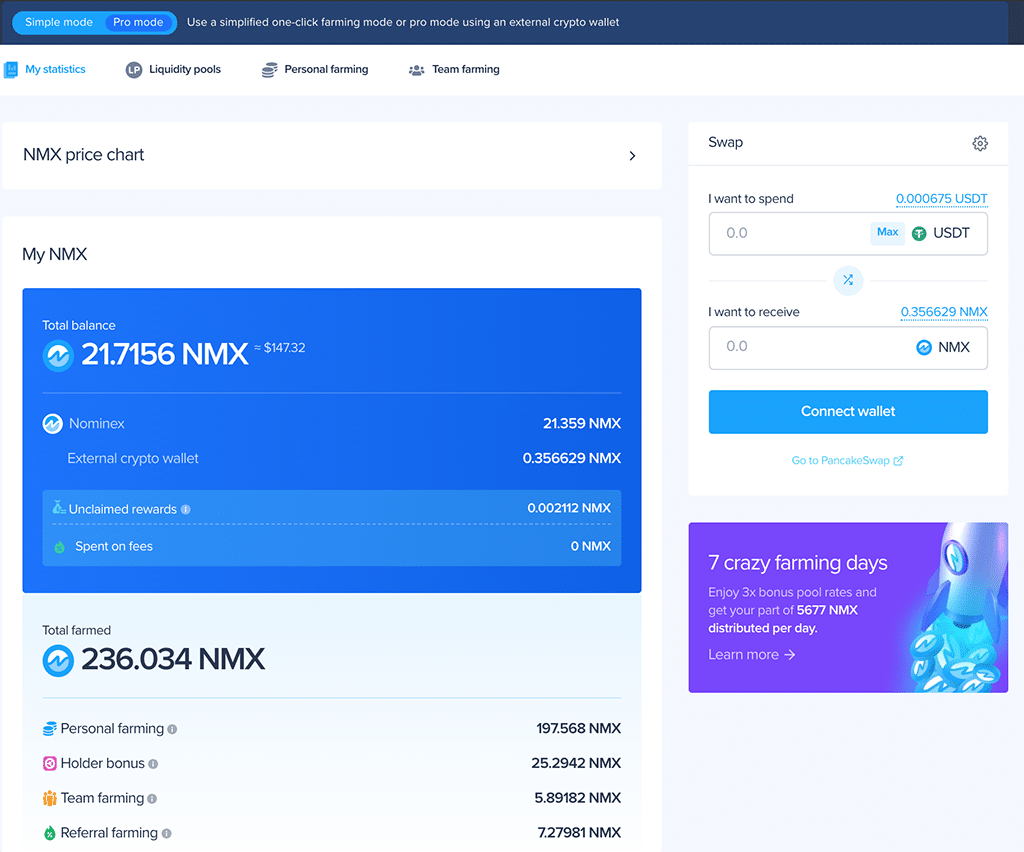1024x852 pixels.
Task: Open Swap settings gear
Action: tap(980, 143)
